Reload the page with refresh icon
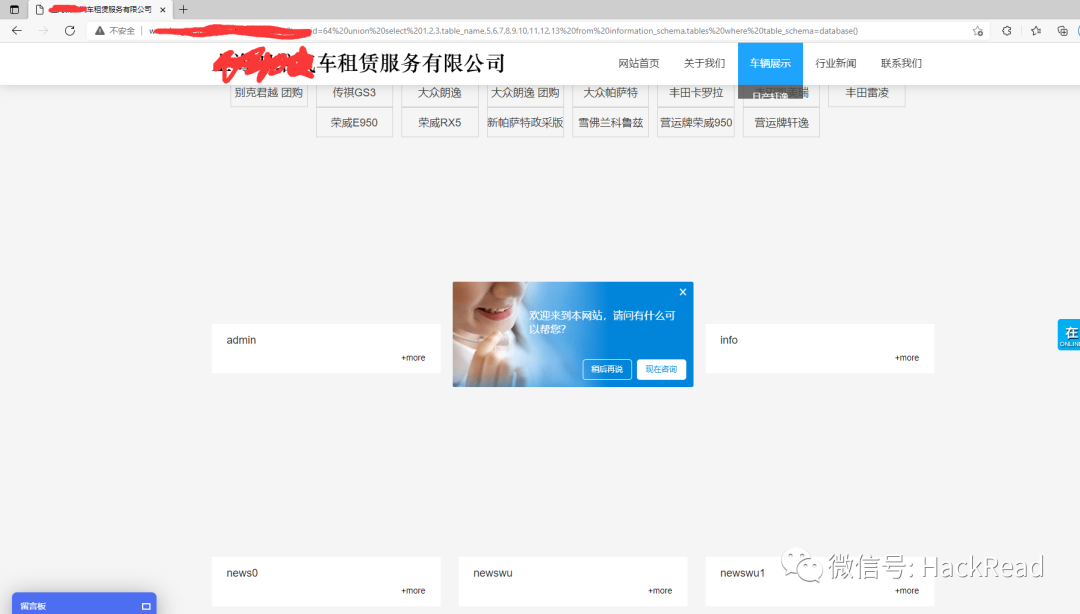1080x614 pixels. (70, 30)
